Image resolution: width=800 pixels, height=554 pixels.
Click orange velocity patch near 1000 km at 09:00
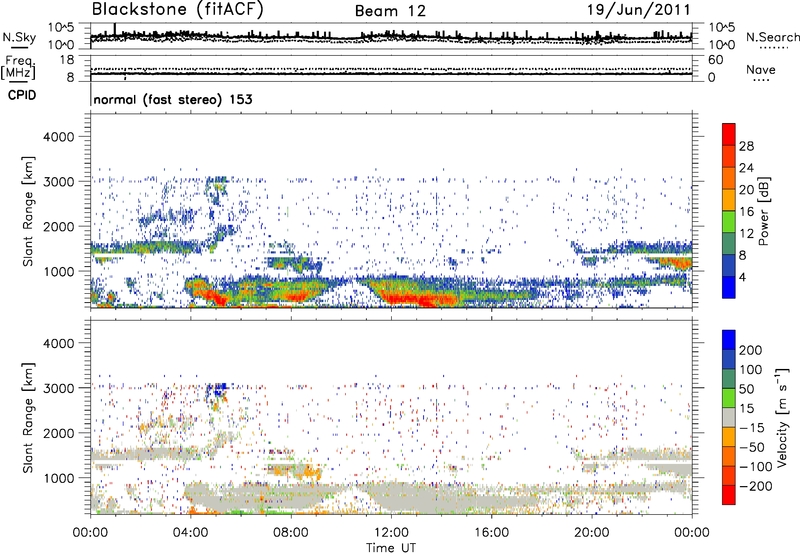310,472
